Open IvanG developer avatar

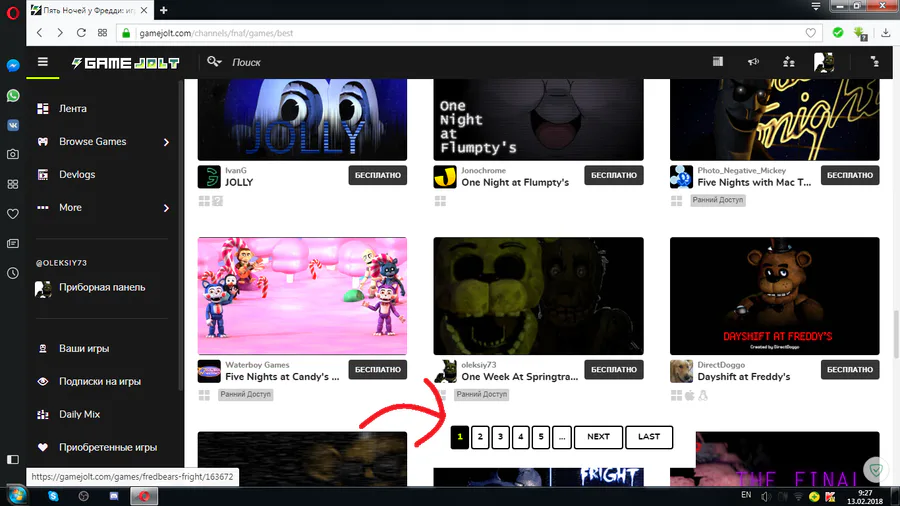pyautogui.click(x=209, y=177)
